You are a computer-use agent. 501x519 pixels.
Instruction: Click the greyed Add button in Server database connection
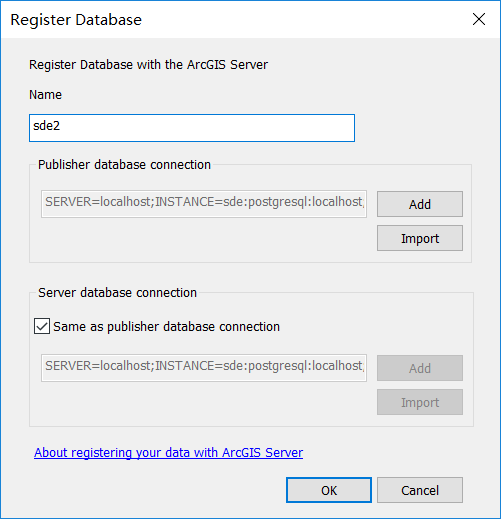(x=420, y=368)
